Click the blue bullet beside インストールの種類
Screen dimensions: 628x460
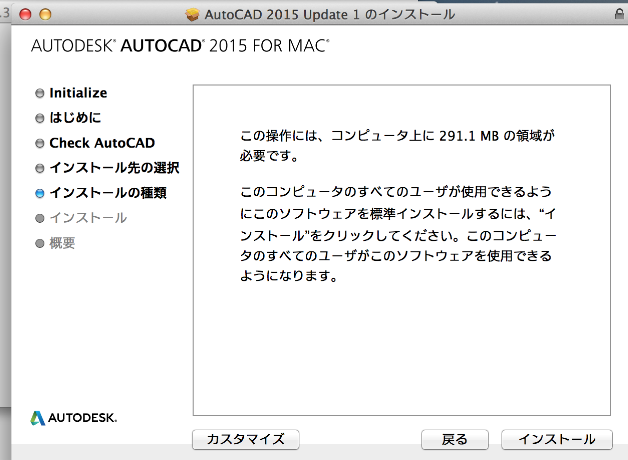[40, 193]
